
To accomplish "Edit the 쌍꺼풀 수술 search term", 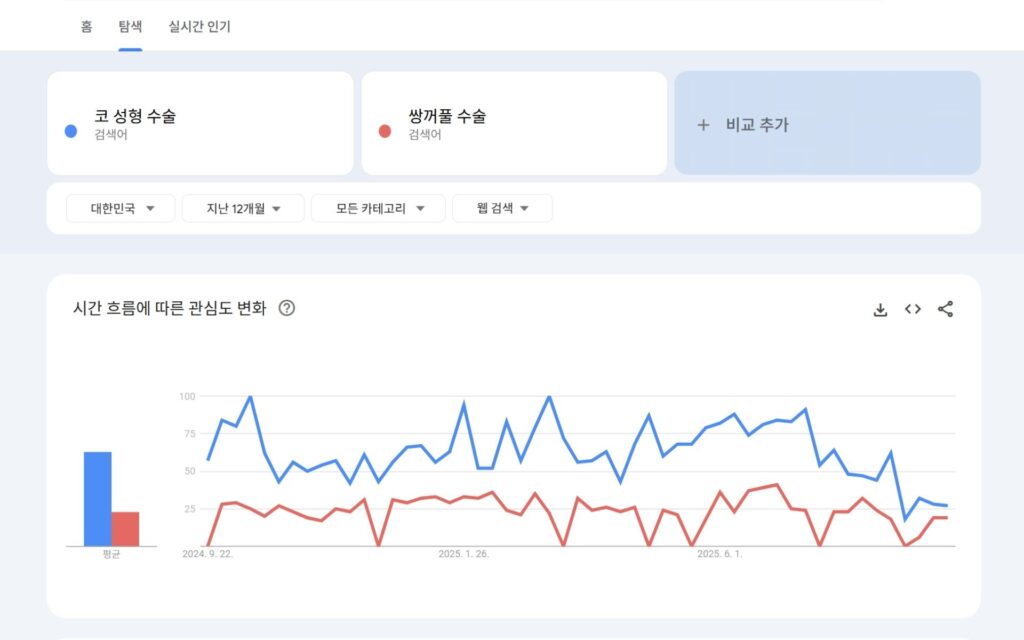I will pyautogui.click(x=447, y=117).
